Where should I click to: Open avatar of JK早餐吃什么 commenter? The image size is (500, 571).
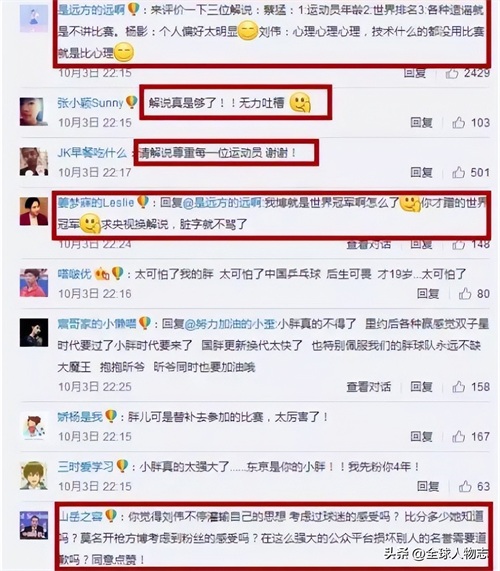[x=34, y=161]
